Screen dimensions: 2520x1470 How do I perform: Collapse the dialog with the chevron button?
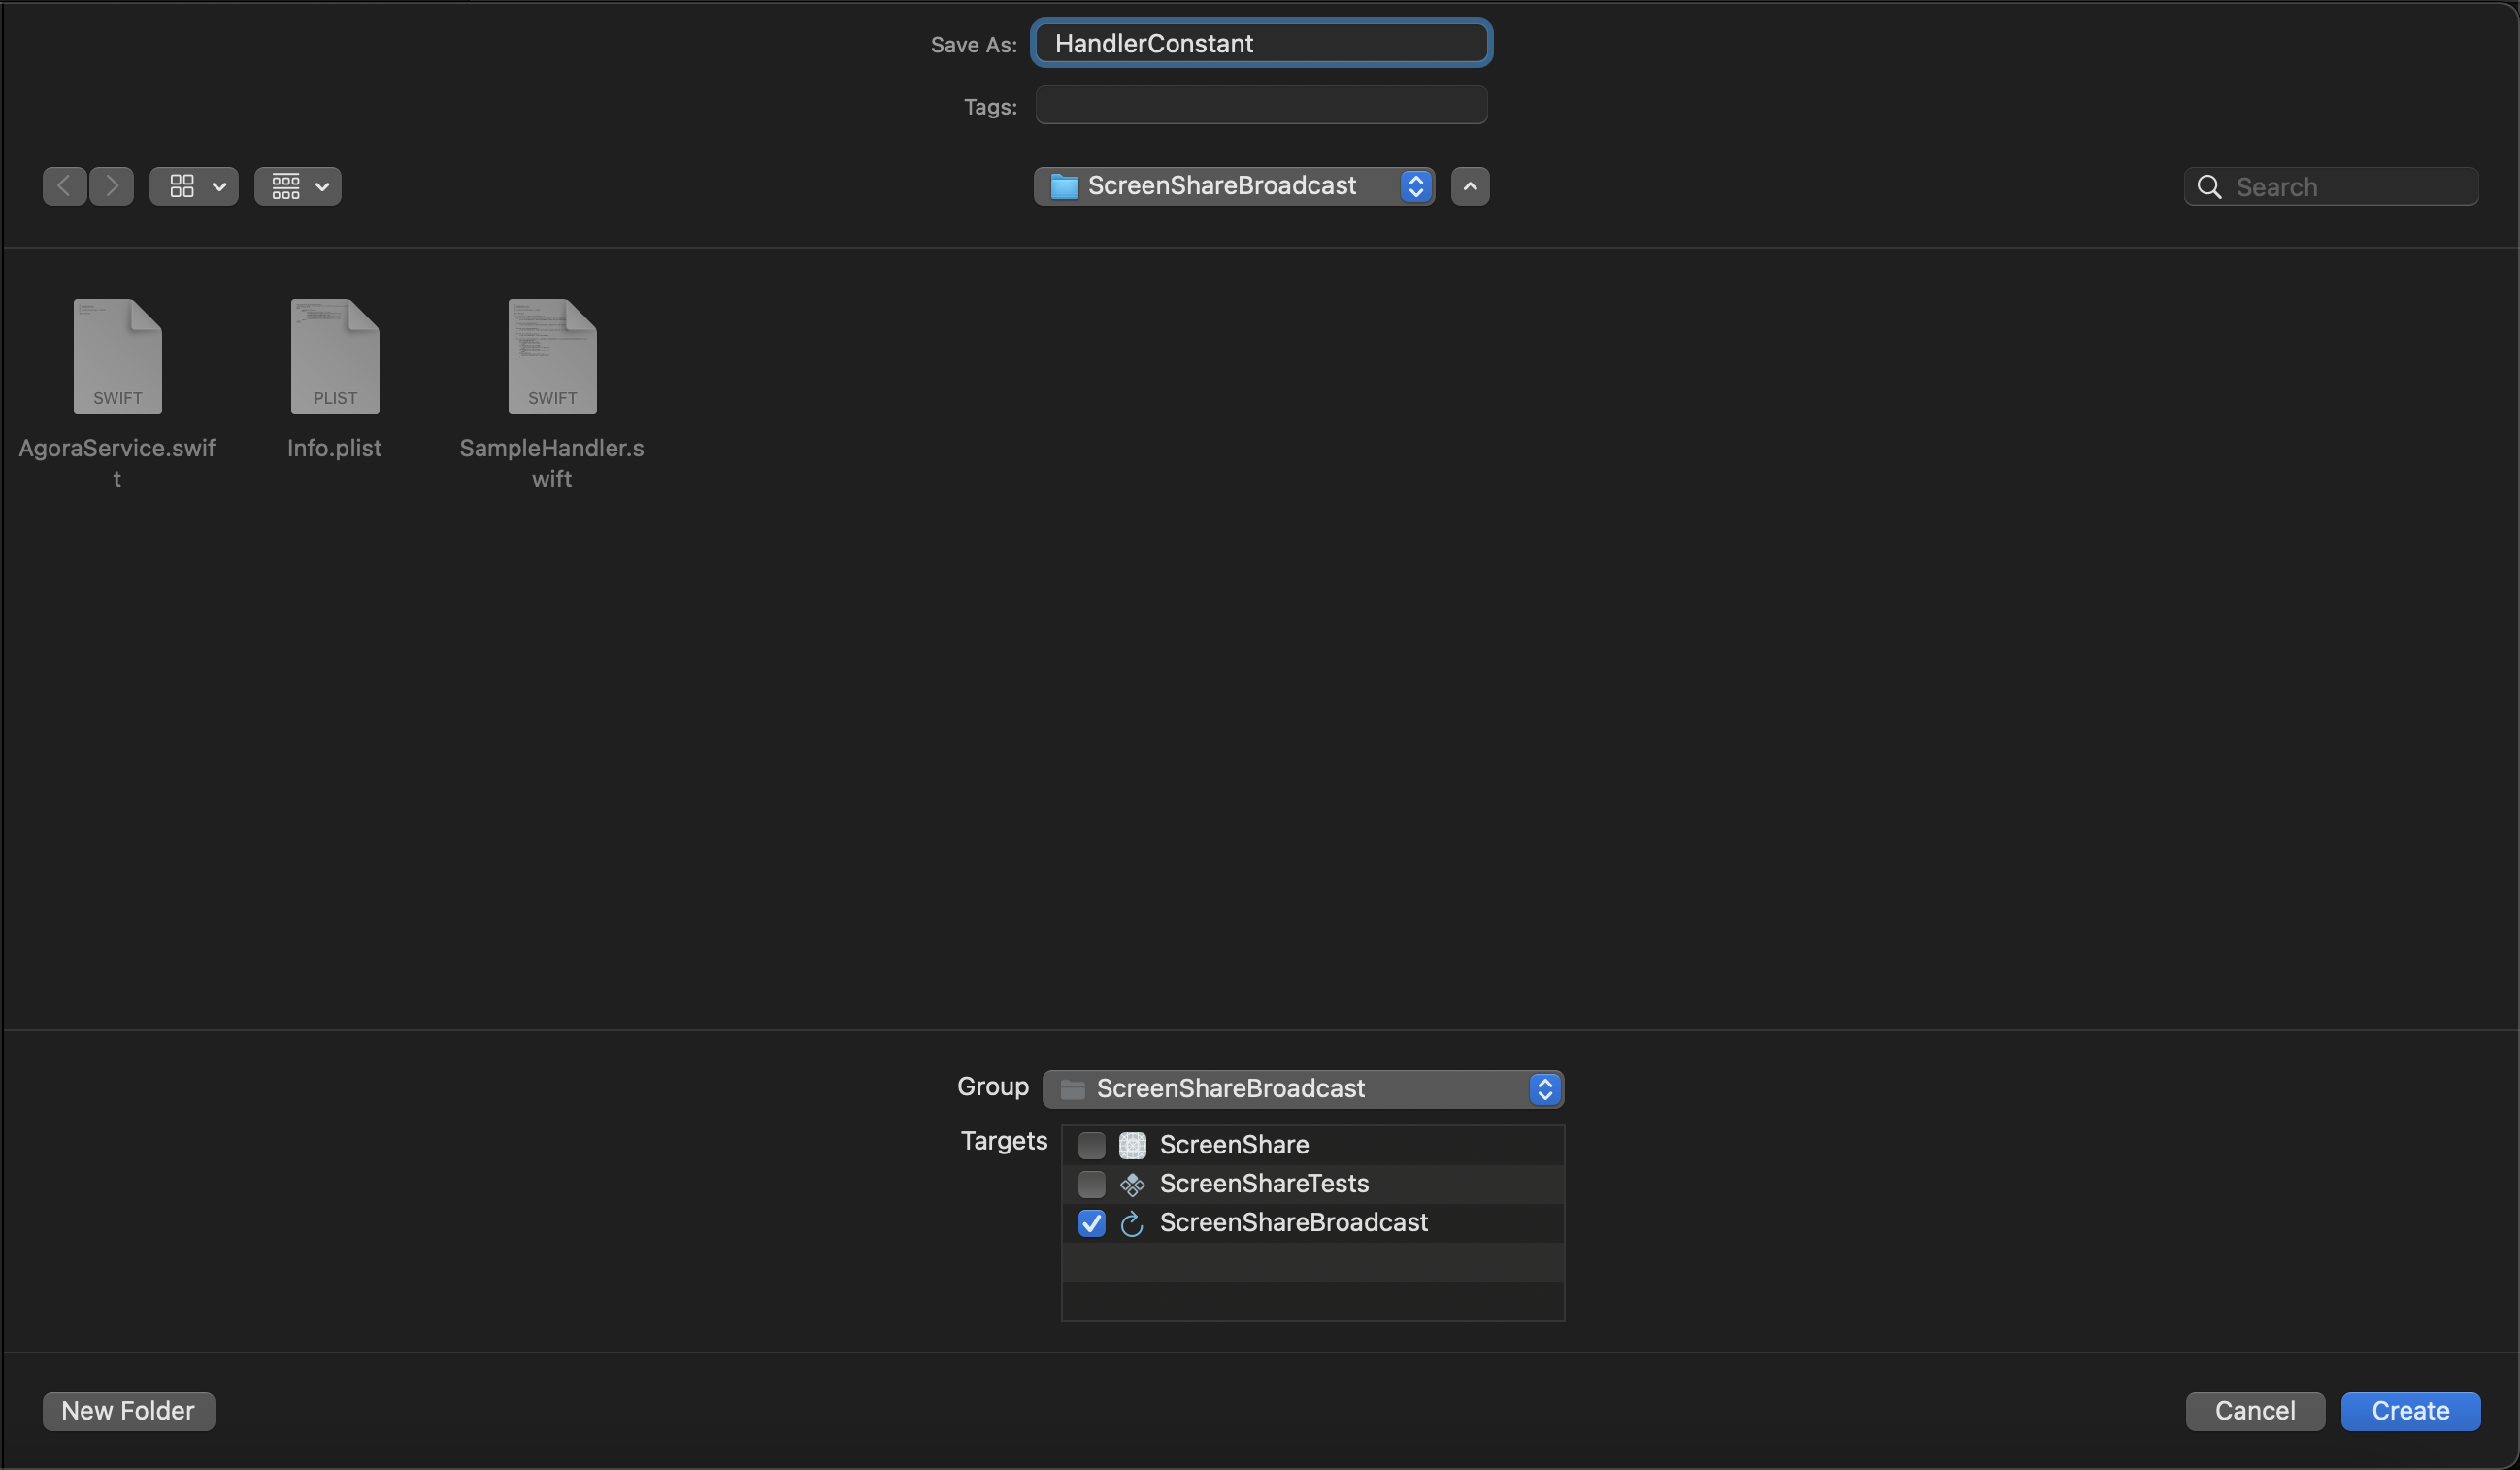(x=1470, y=186)
